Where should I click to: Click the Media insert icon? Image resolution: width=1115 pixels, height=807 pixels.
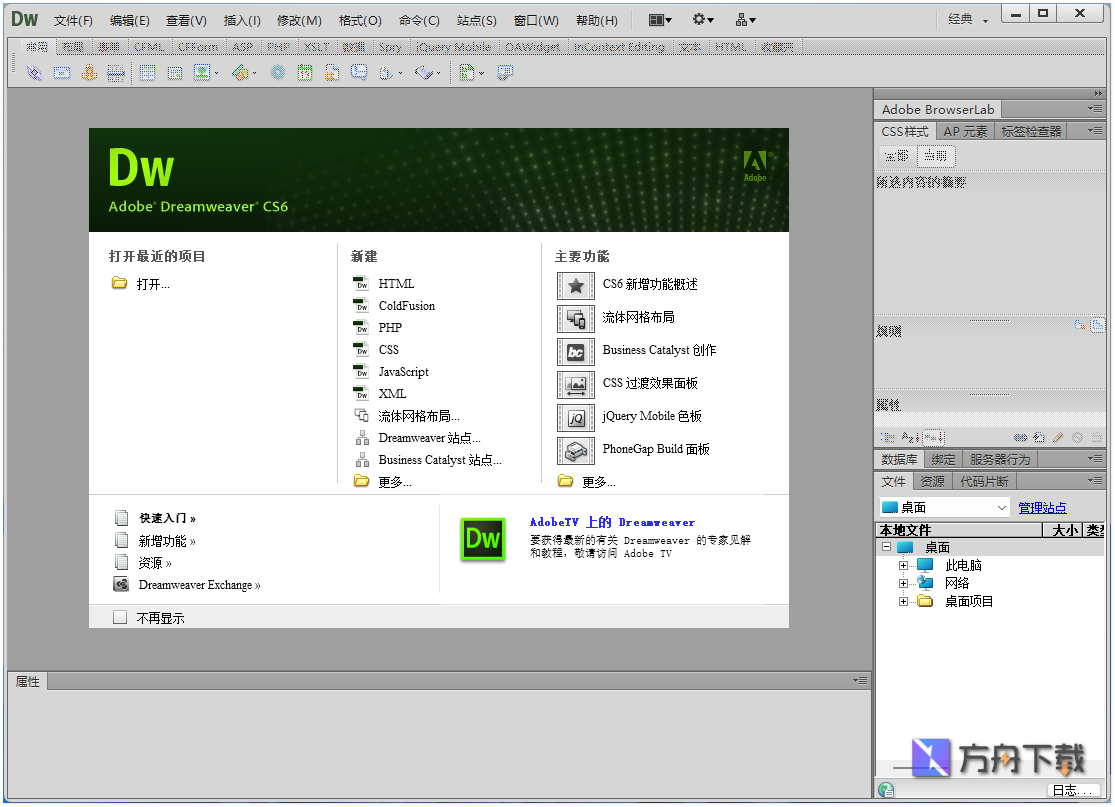click(x=240, y=73)
